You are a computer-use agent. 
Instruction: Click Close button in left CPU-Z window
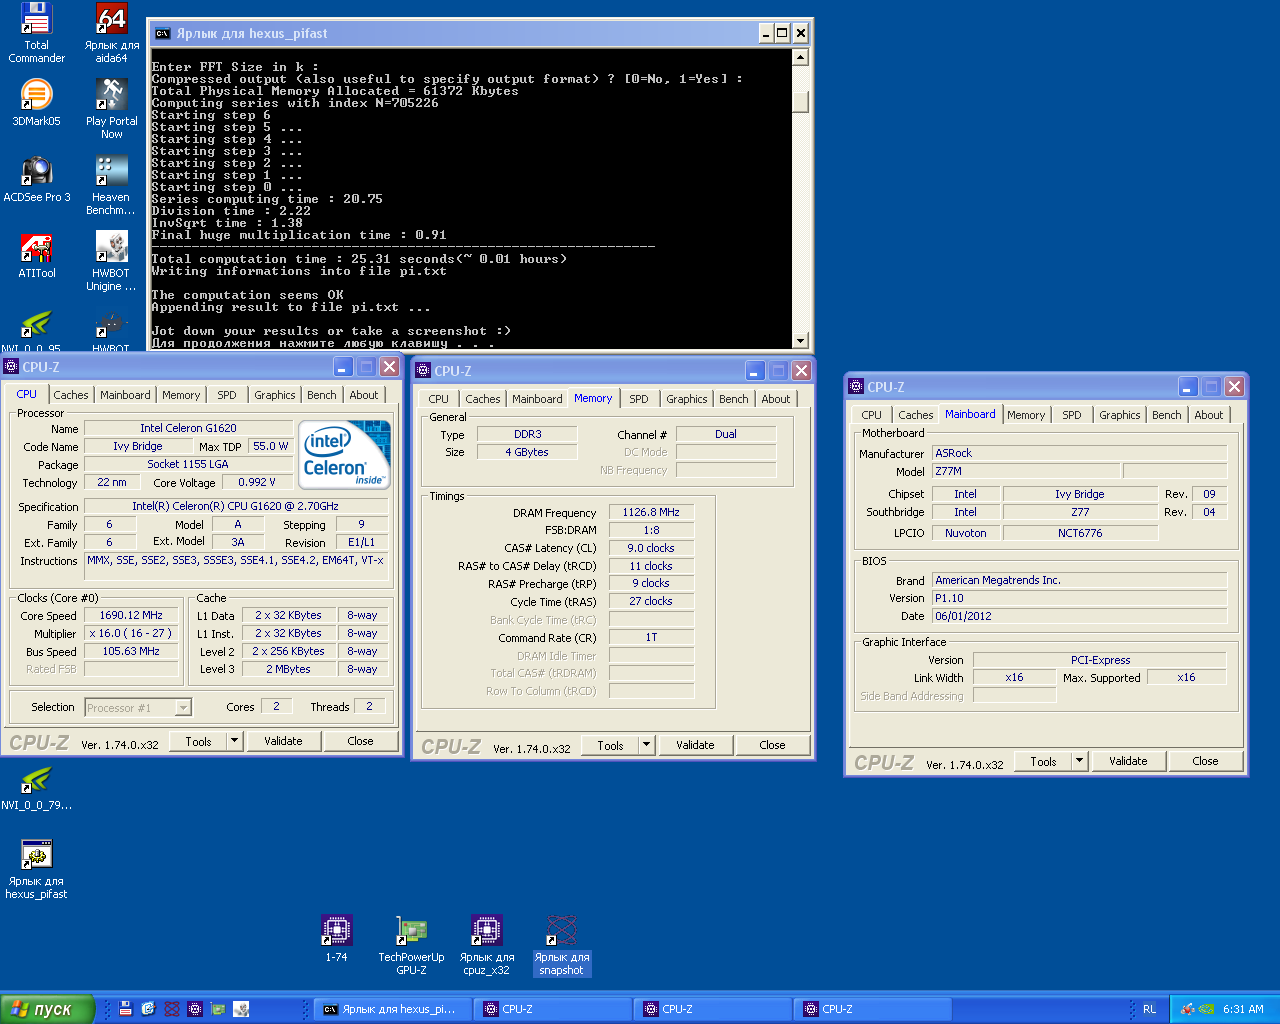click(x=360, y=741)
